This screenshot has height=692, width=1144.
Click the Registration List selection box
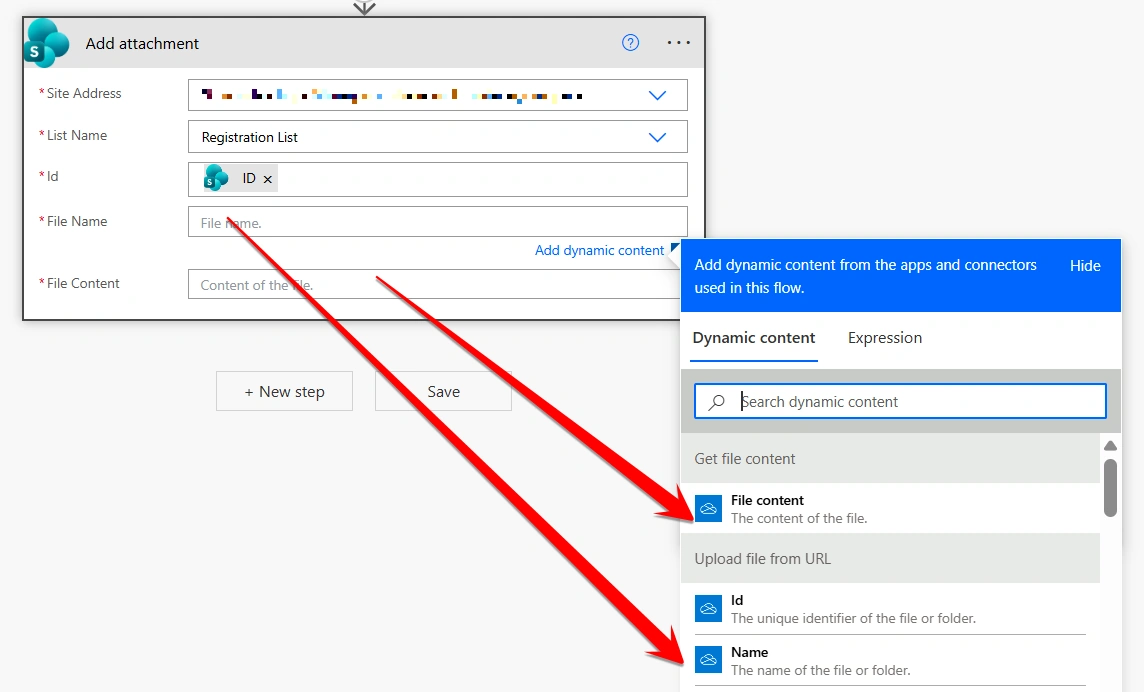438,137
